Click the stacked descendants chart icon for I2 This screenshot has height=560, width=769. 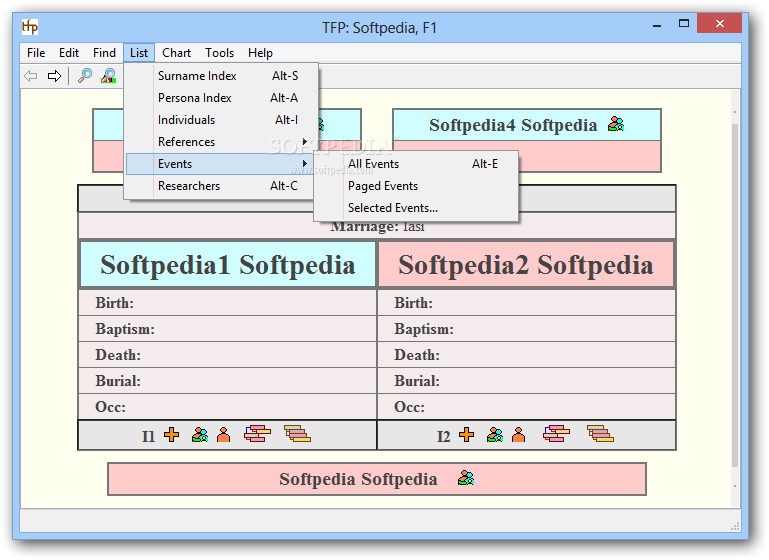(x=600, y=433)
